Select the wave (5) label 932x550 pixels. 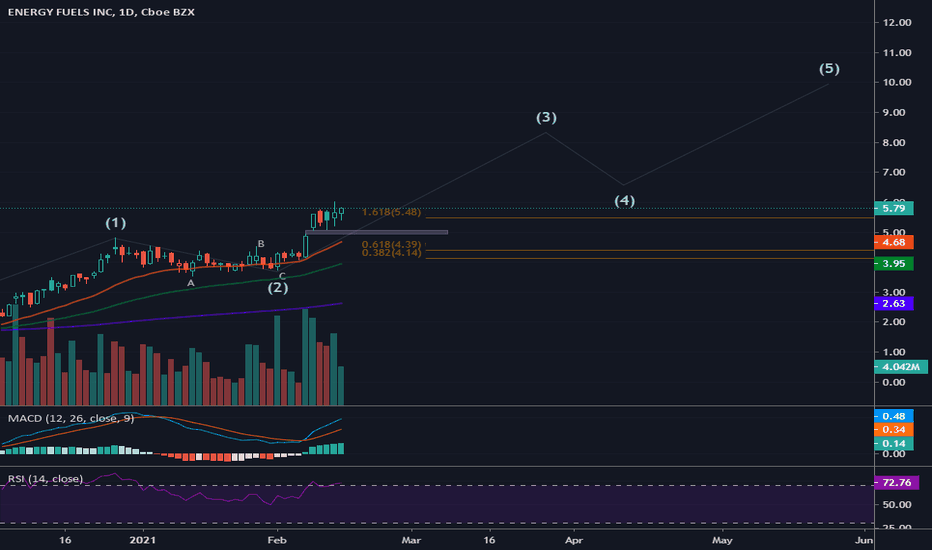click(x=829, y=68)
